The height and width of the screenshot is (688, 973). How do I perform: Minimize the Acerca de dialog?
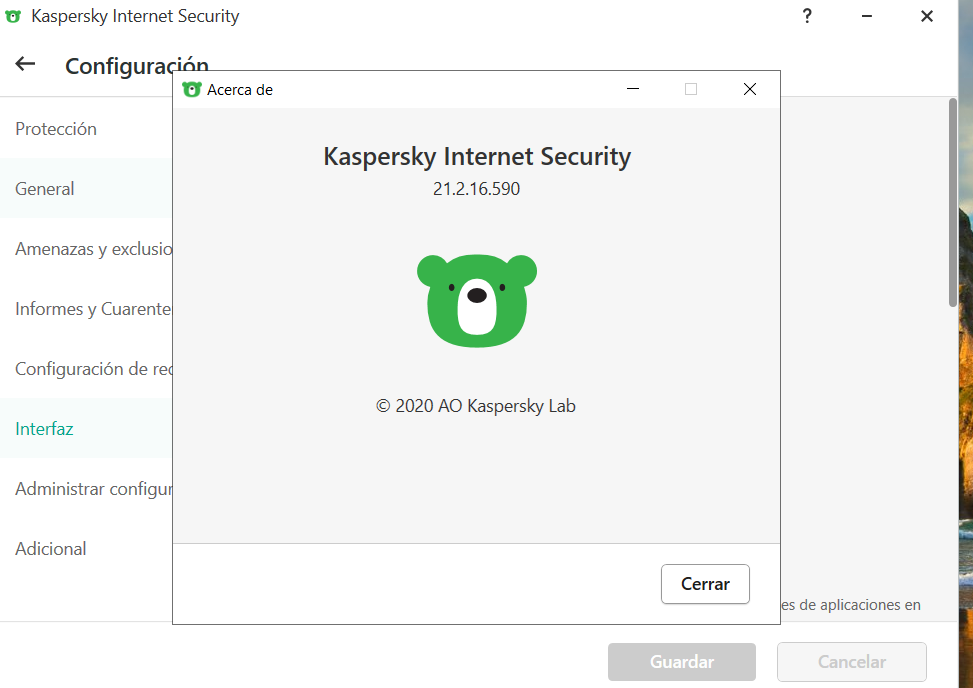pyautogui.click(x=633, y=89)
